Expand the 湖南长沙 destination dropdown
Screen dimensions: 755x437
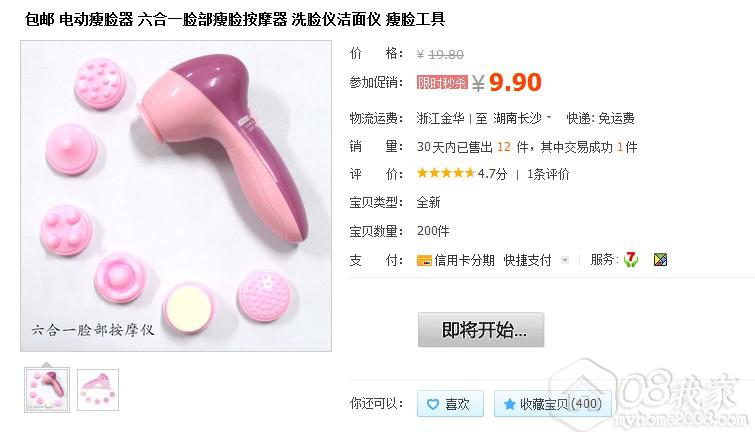tap(549, 117)
